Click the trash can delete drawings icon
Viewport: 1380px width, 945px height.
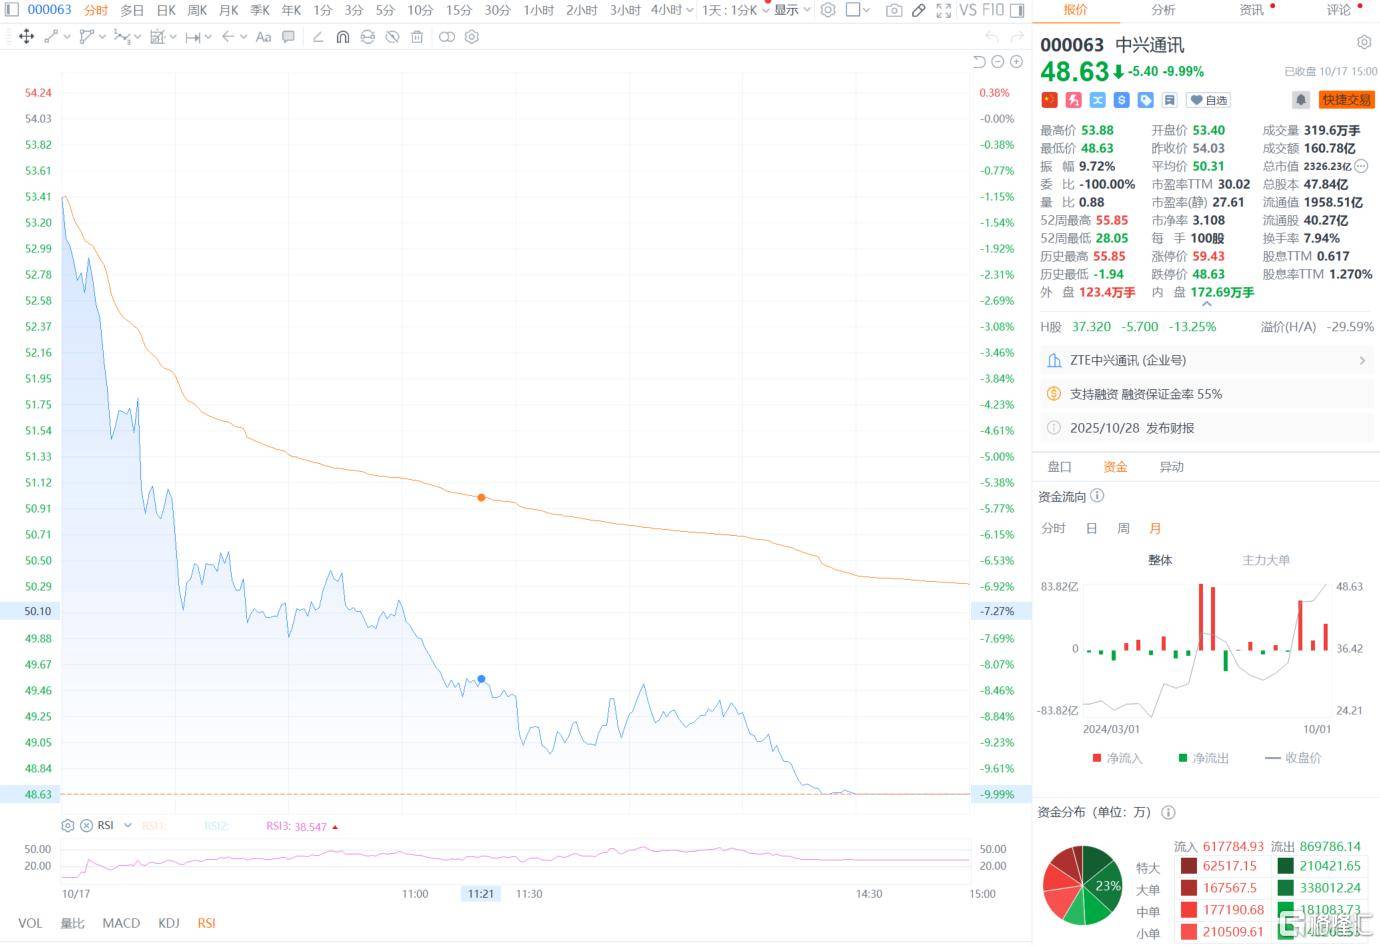(417, 37)
